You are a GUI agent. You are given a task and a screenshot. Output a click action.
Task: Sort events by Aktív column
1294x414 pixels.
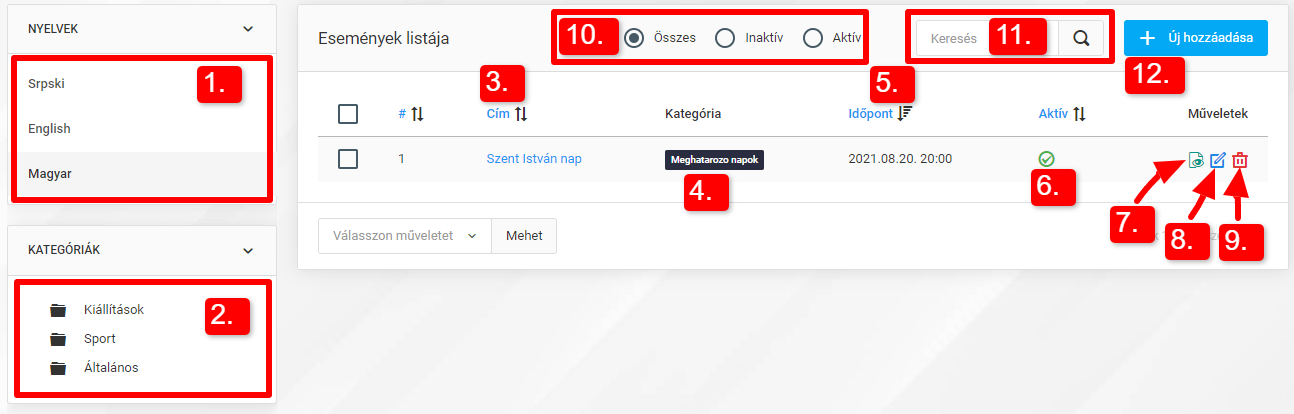(x=1062, y=114)
